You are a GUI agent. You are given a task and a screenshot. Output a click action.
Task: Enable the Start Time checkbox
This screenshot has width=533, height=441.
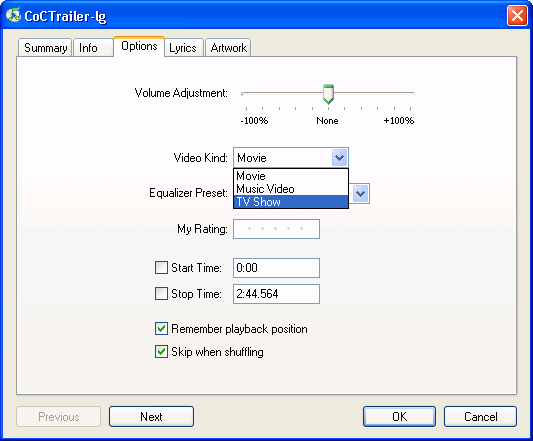(161, 268)
